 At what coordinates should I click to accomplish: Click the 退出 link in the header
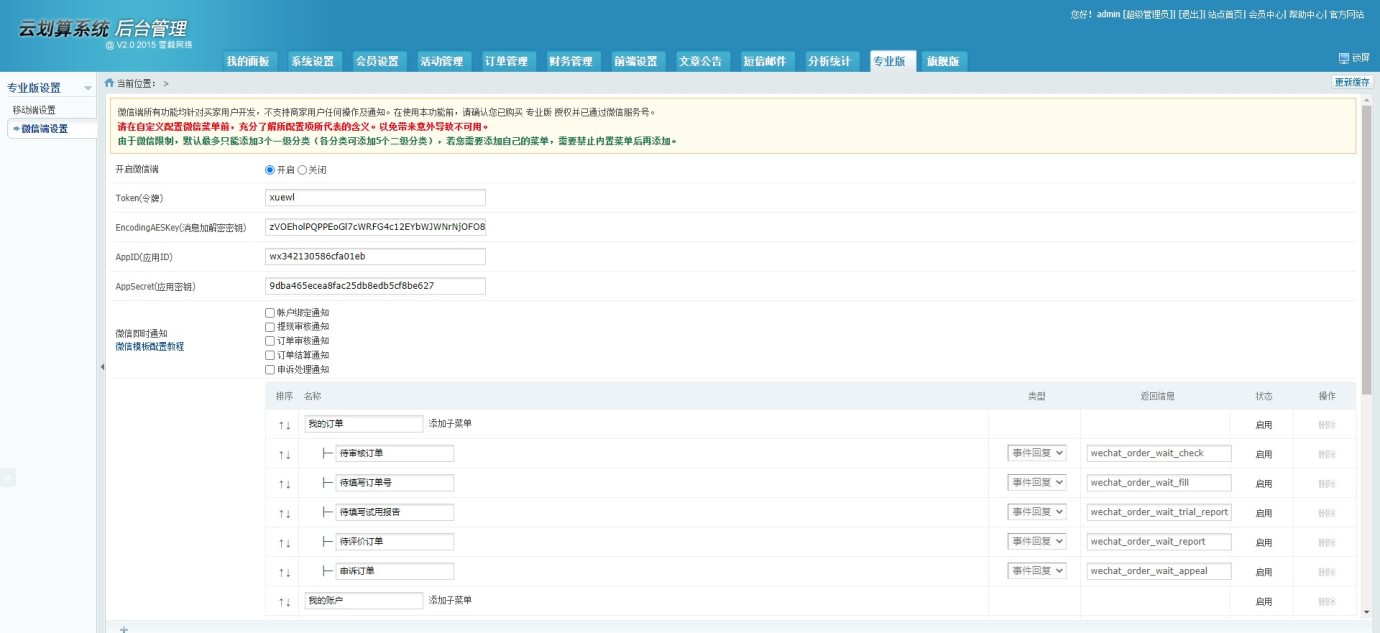point(1189,15)
